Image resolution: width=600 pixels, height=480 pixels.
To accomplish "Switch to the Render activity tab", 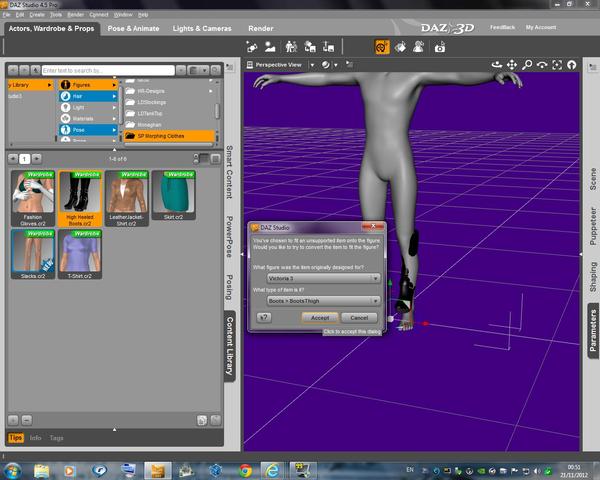I will (x=261, y=29).
